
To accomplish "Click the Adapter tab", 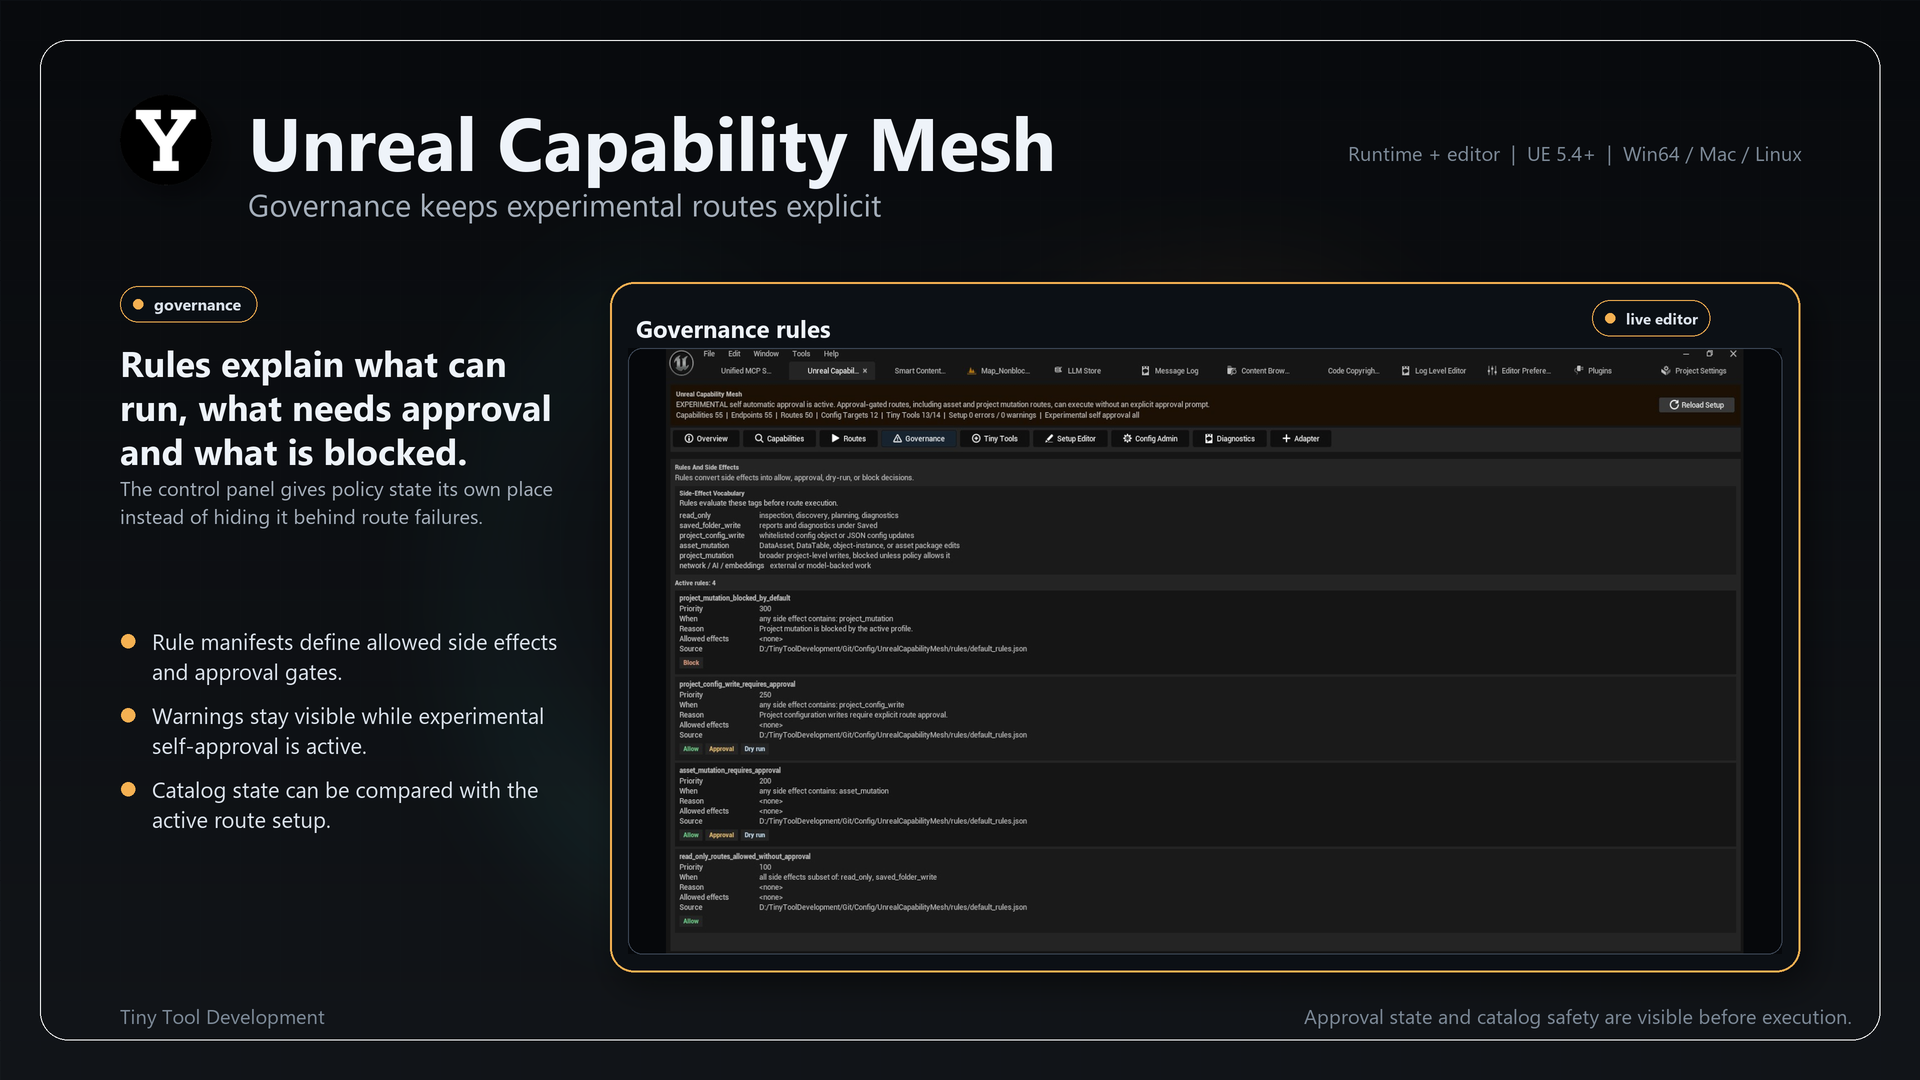I will (1300, 439).
